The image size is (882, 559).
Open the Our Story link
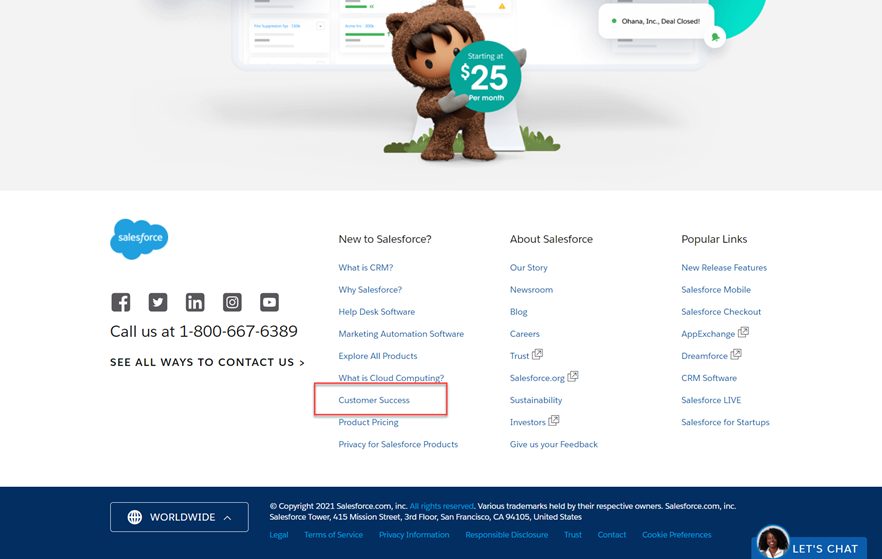[529, 268]
